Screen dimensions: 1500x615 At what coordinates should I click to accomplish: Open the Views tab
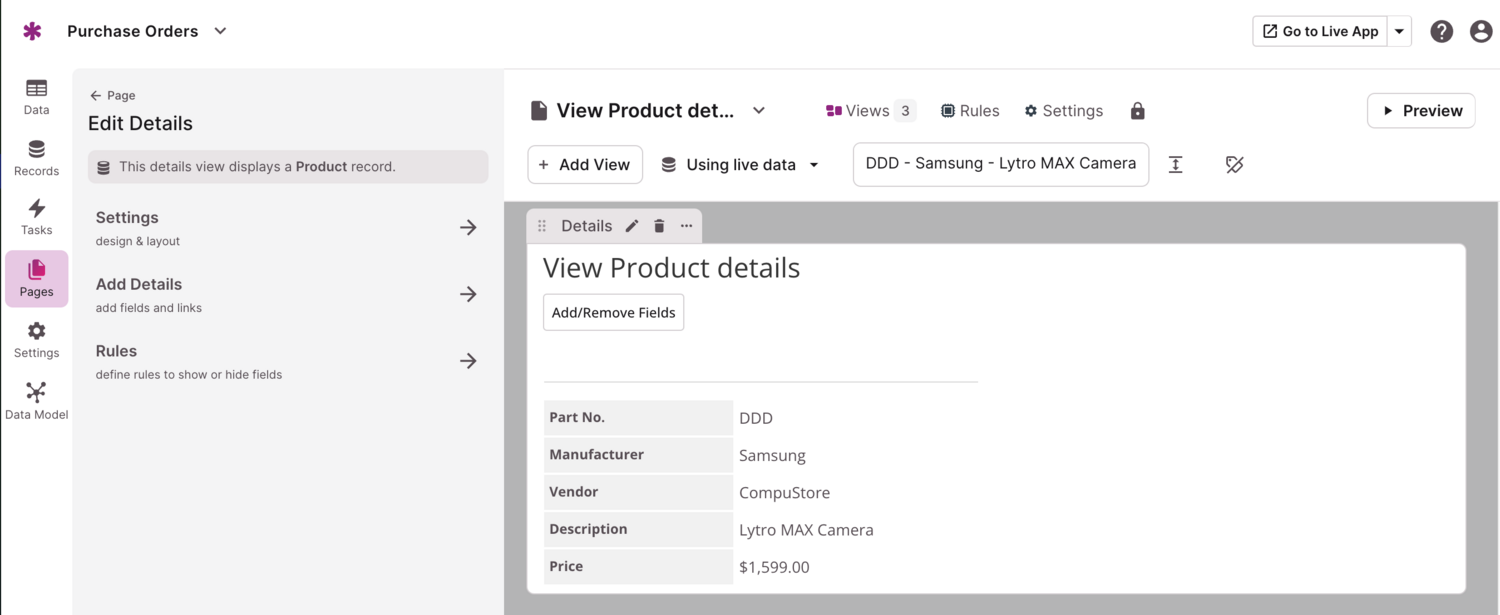coord(869,111)
